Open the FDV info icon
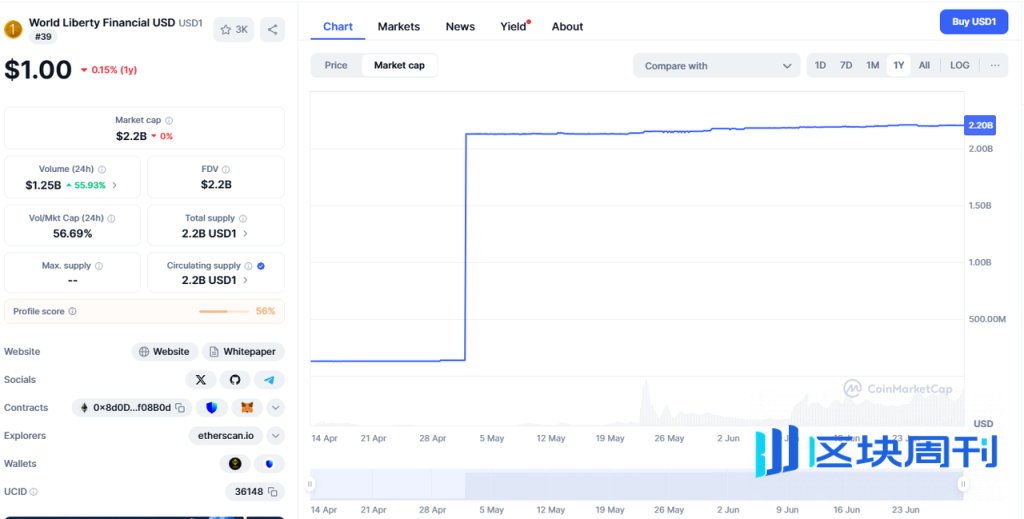Image resolution: width=1024 pixels, height=519 pixels. pyautogui.click(x=225, y=170)
